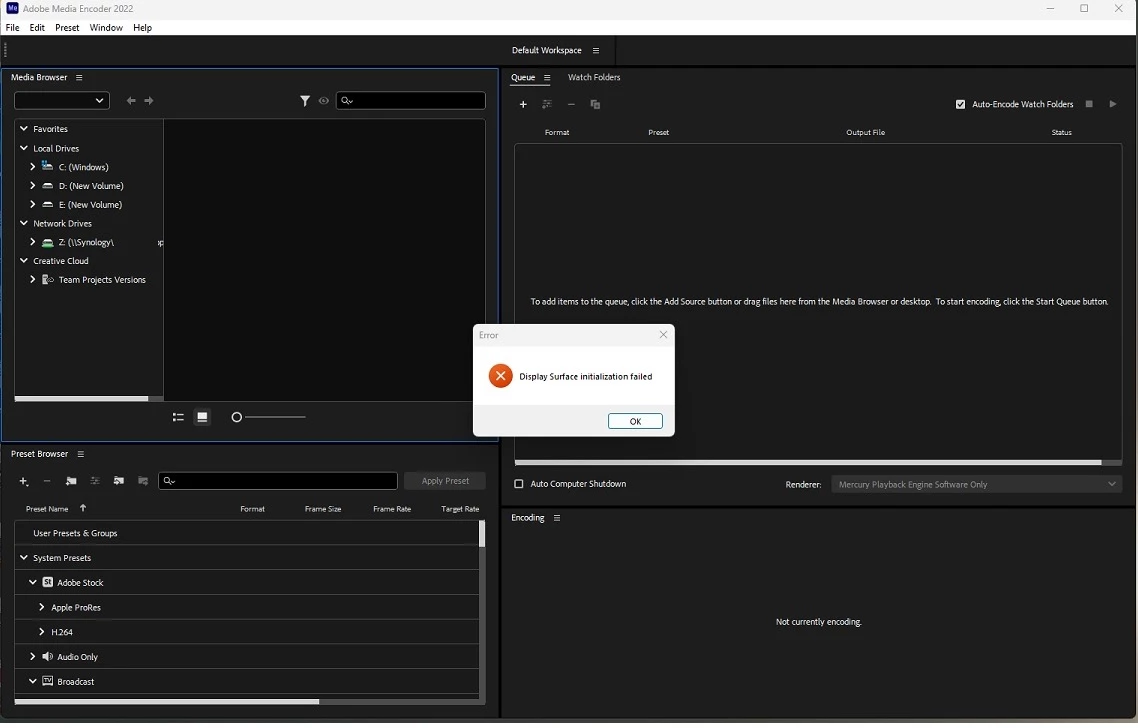Open the Media Browser location dropdown

(x=62, y=101)
